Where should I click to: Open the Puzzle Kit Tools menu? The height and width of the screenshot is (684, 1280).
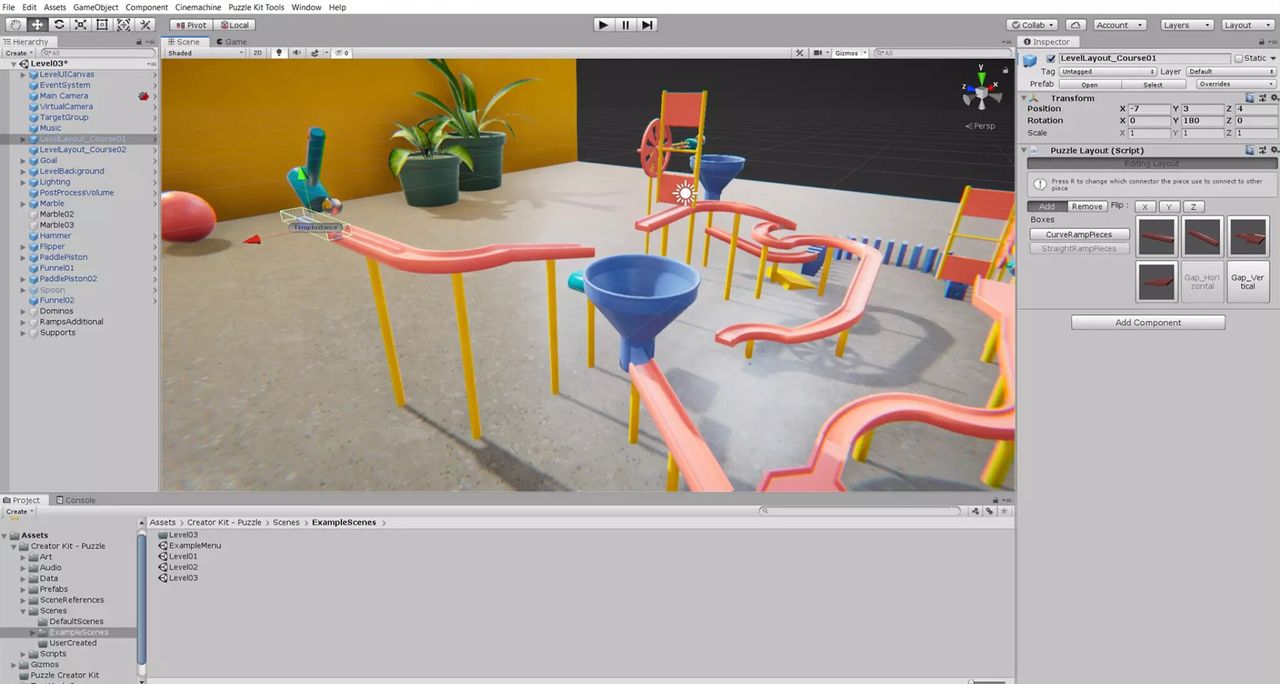tap(256, 7)
